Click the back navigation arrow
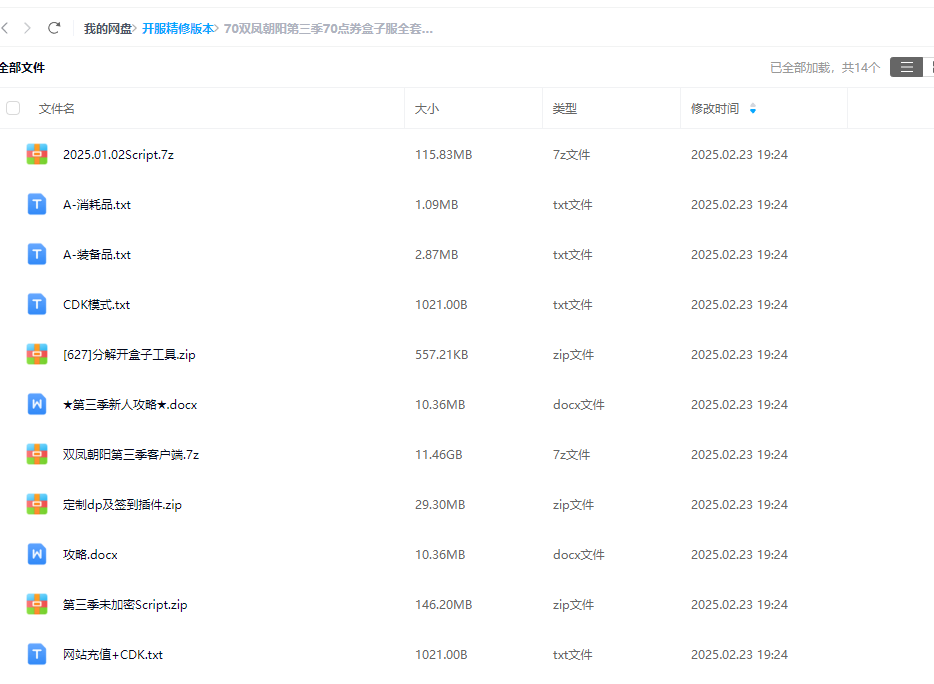The image size is (934, 684). (x=6, y=28)
